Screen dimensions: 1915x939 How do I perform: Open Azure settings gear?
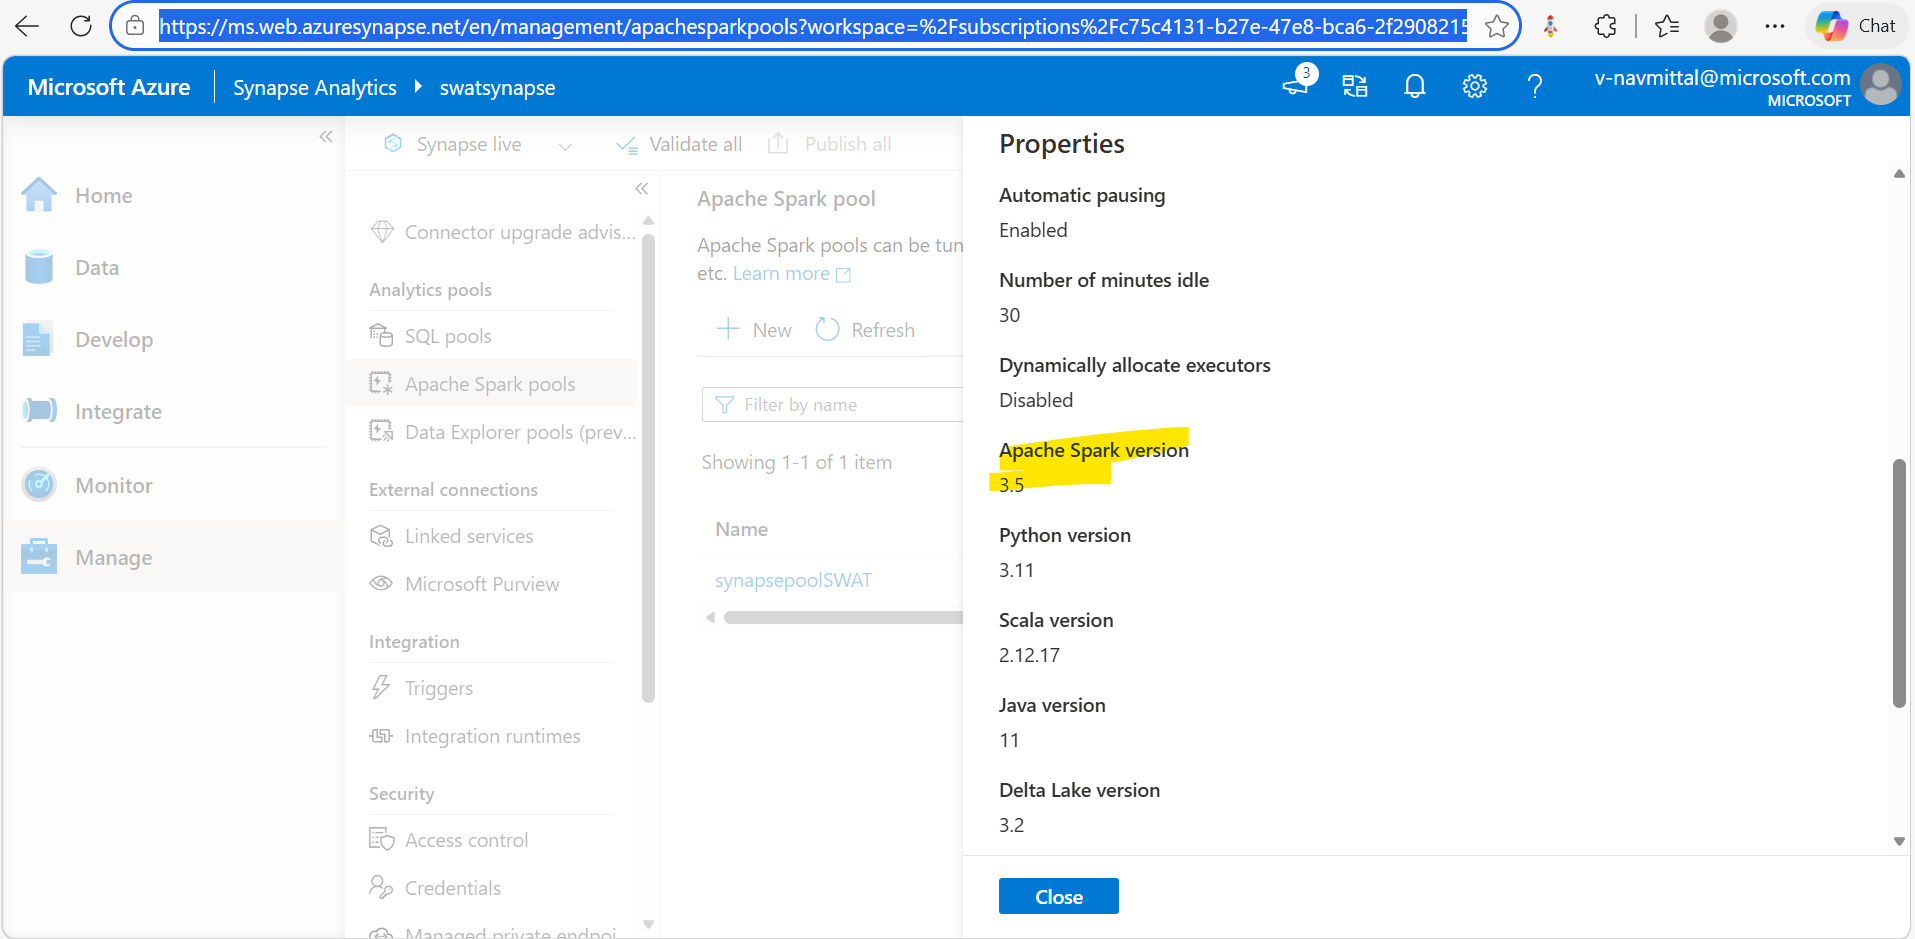(x=1474, y=87)
